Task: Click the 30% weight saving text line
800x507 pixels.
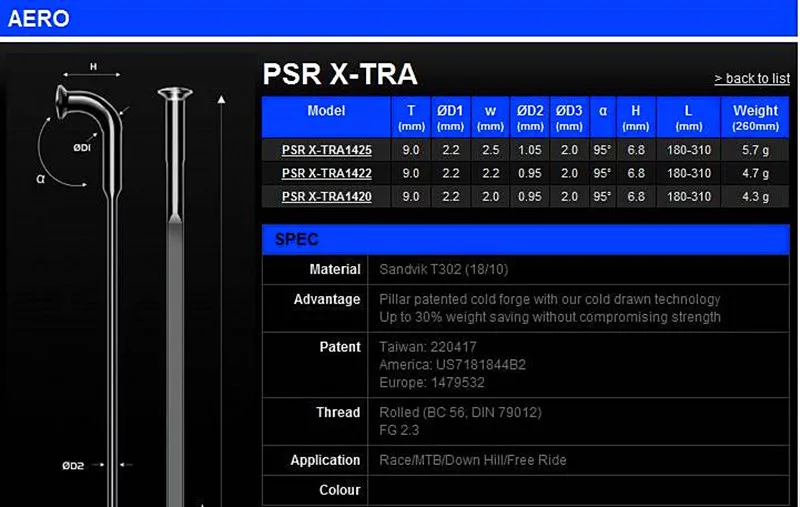Action: point(549,317)
